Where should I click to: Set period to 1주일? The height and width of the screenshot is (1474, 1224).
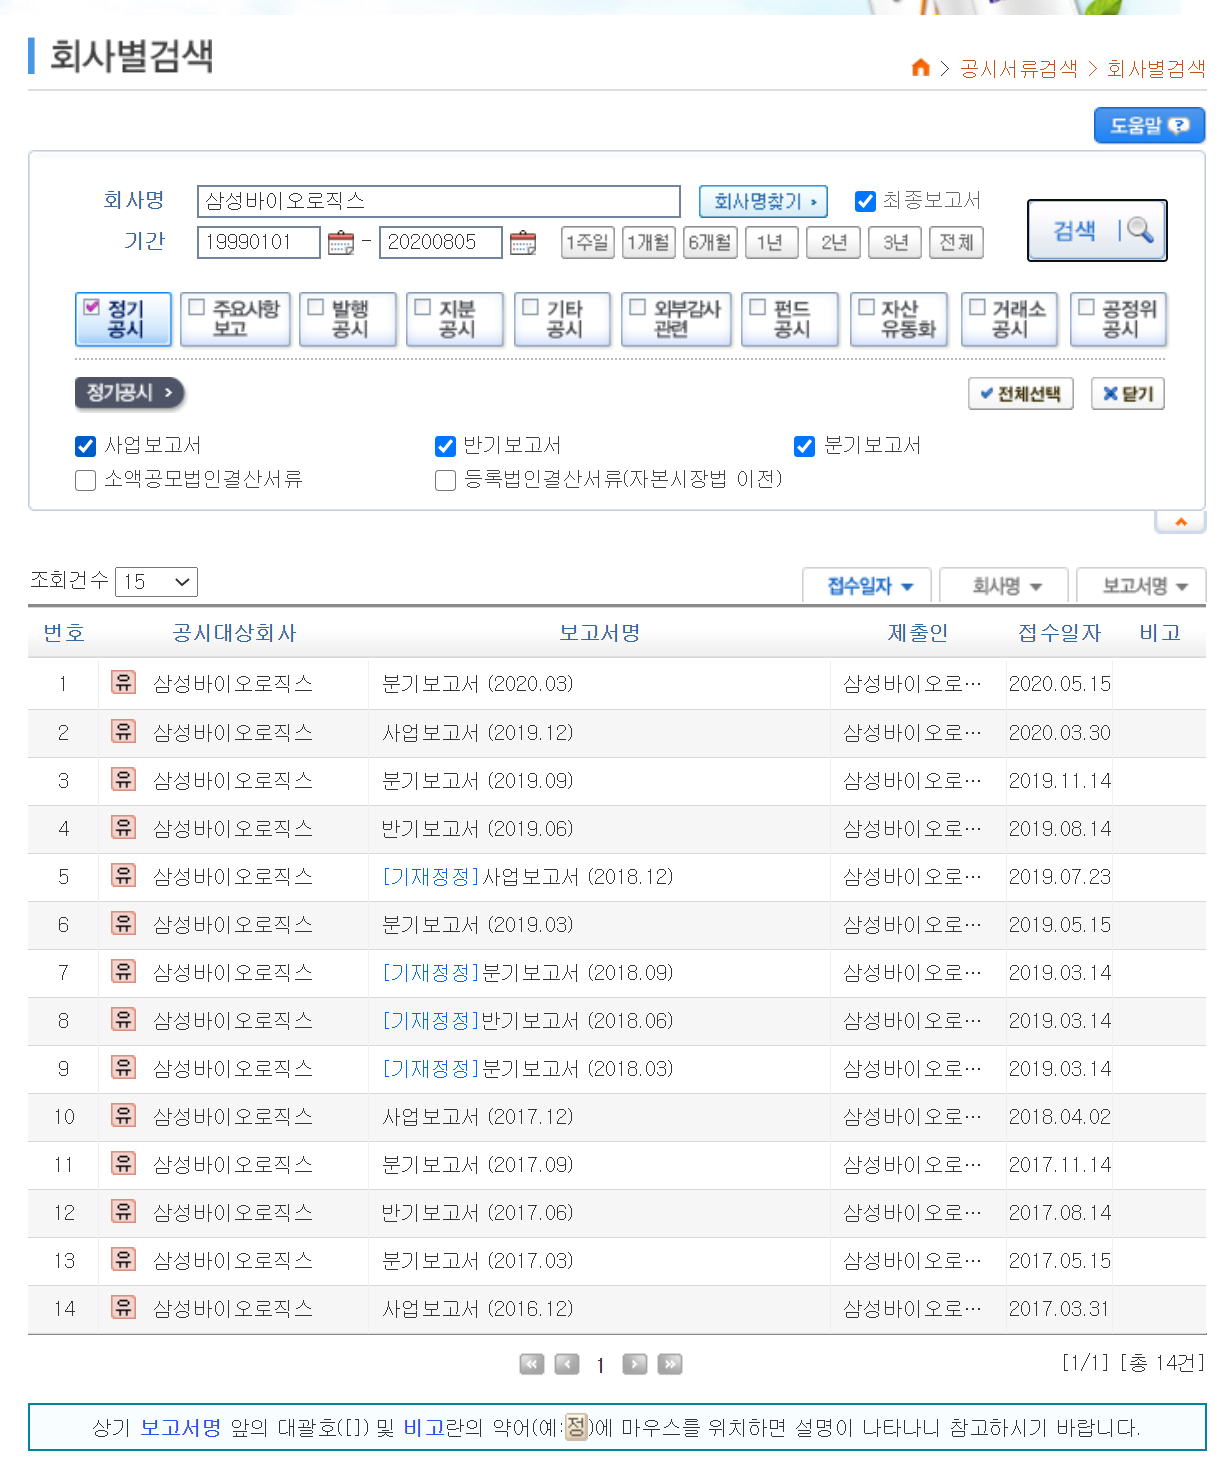[x=588, y=242]
